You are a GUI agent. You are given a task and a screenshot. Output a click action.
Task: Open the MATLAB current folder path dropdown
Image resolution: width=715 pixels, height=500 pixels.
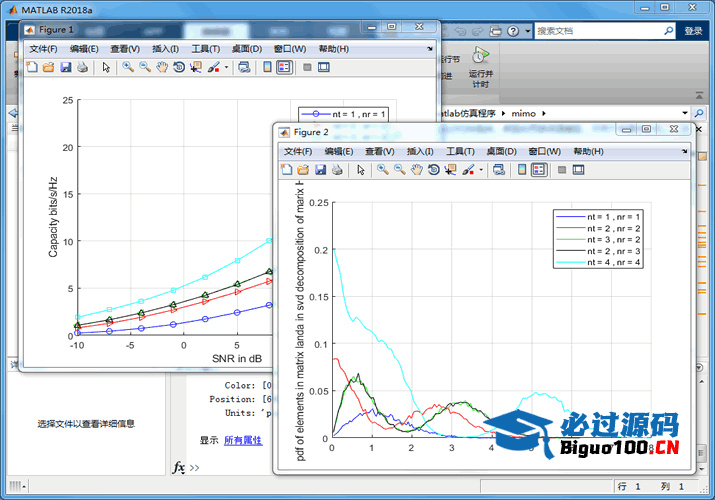click(x=684, y=114)
